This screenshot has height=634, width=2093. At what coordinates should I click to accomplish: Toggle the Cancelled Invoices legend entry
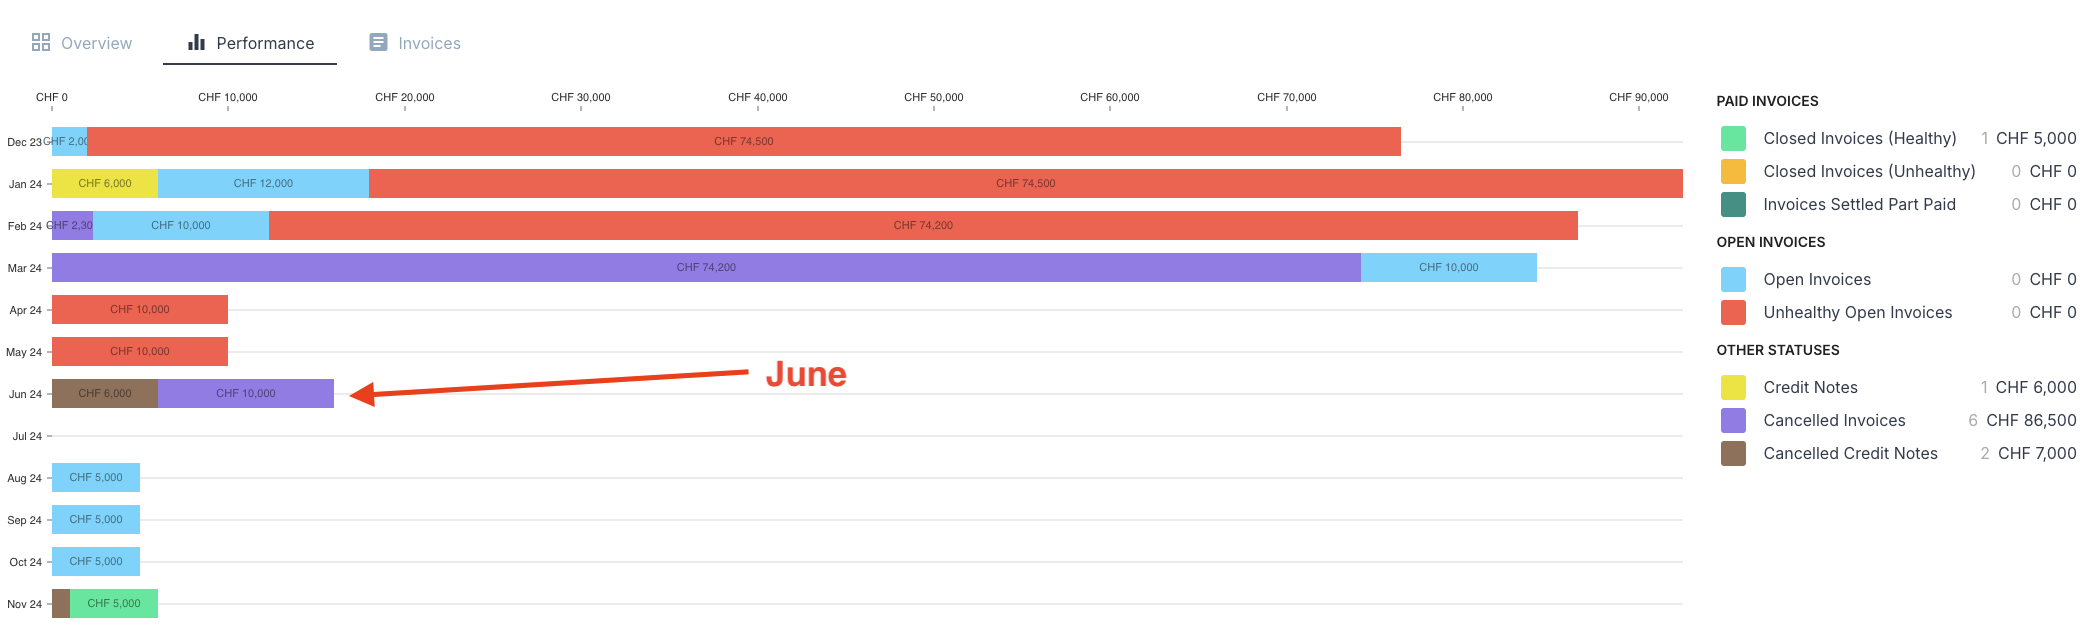1834,420
